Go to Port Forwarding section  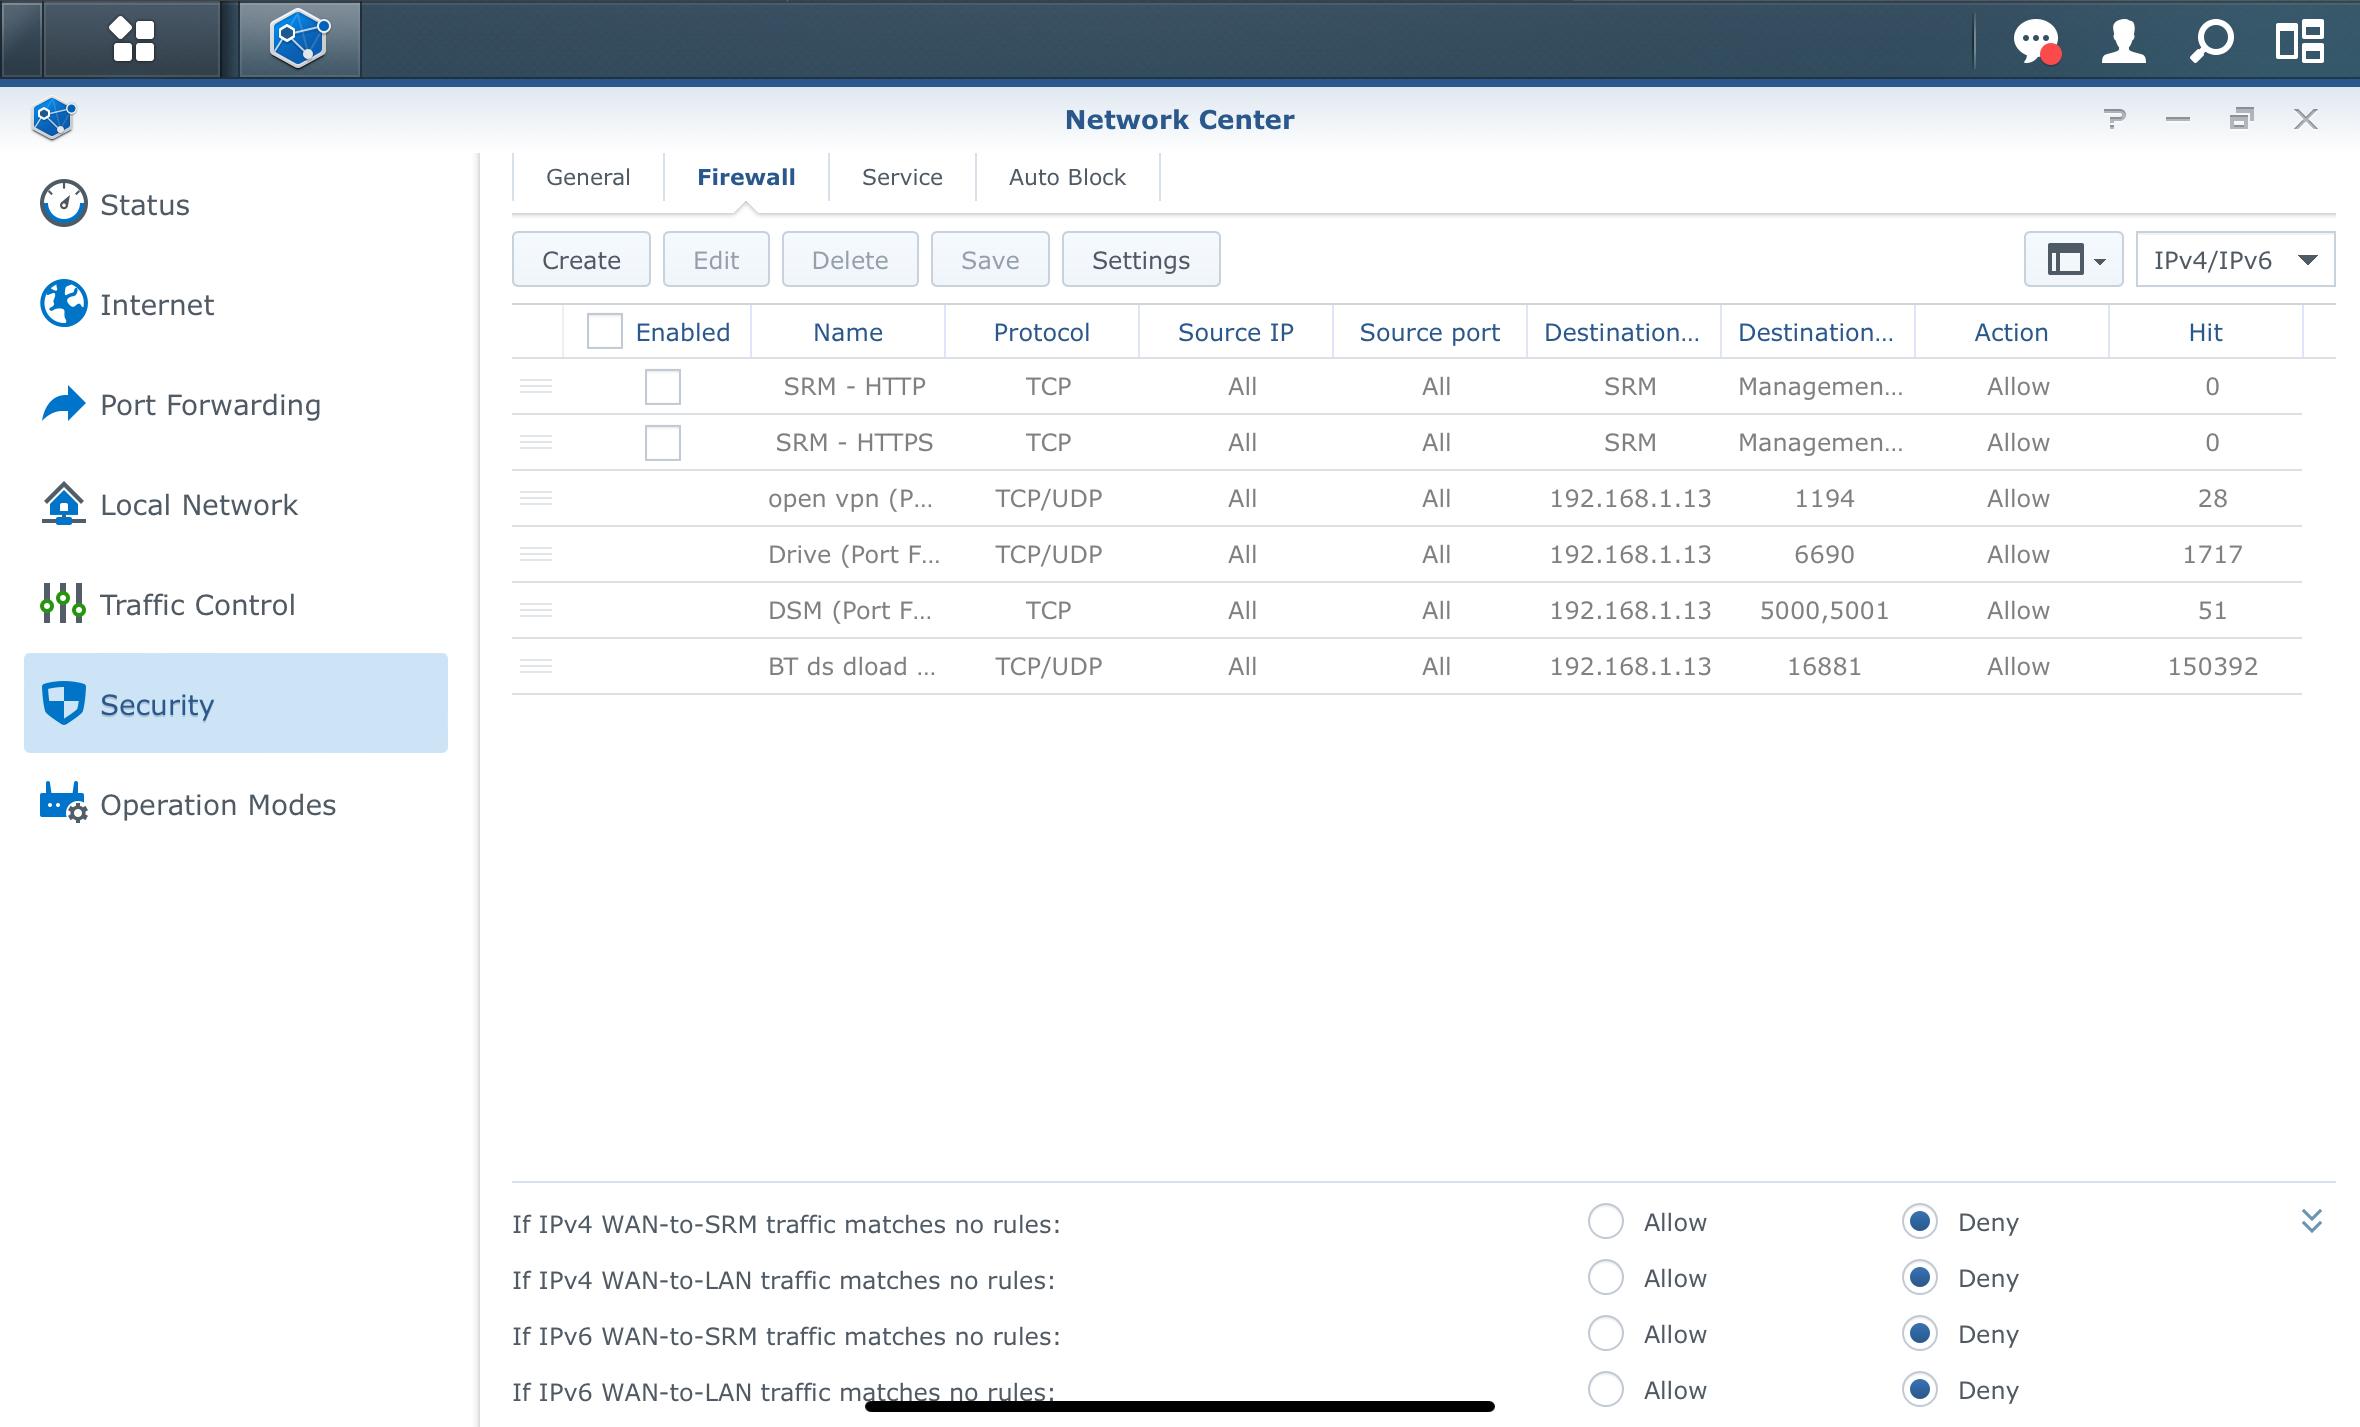pos(210,405)
